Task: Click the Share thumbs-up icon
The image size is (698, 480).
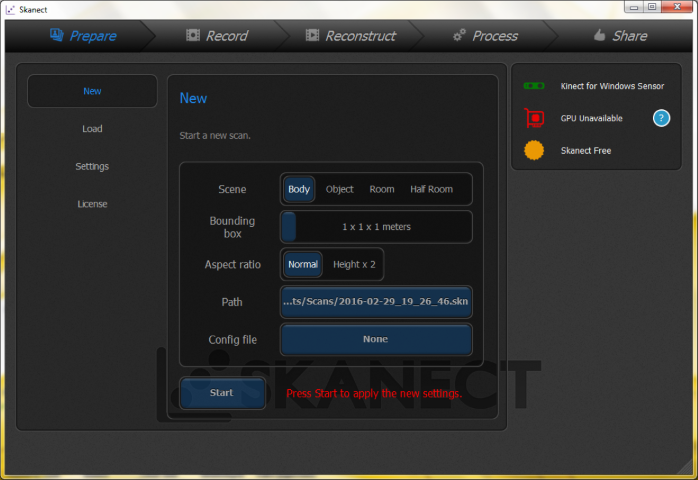Action: coord(599,35)
